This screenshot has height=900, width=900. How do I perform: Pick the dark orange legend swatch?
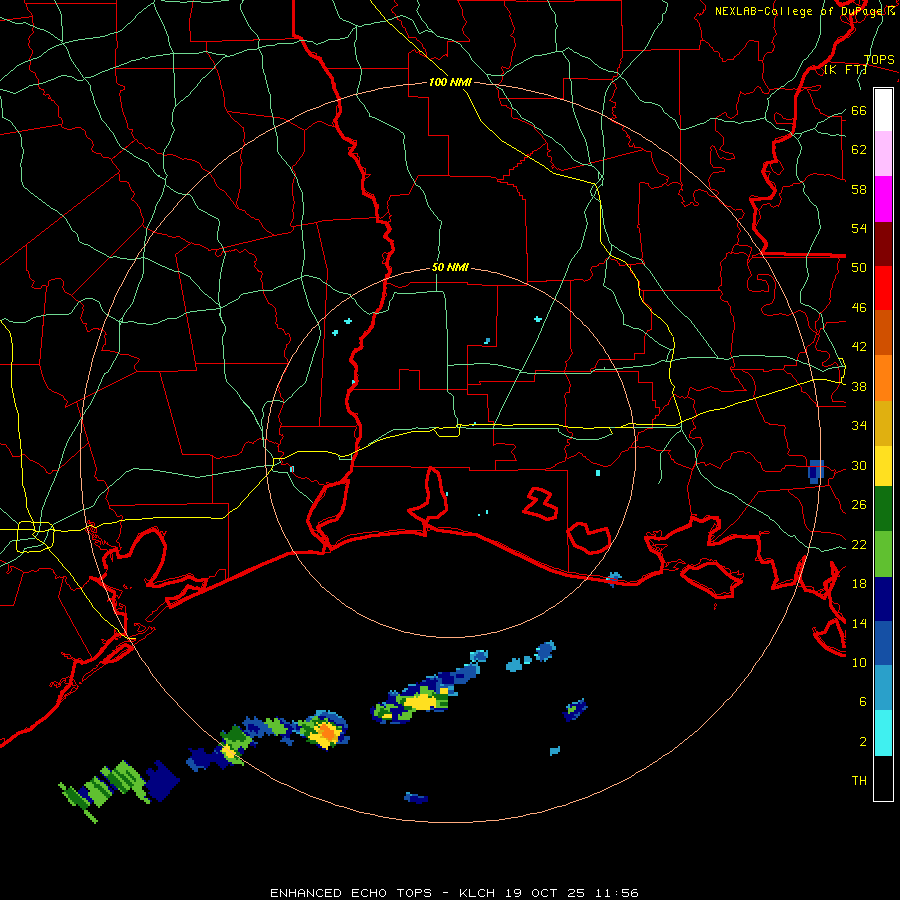tap(883, 332)
